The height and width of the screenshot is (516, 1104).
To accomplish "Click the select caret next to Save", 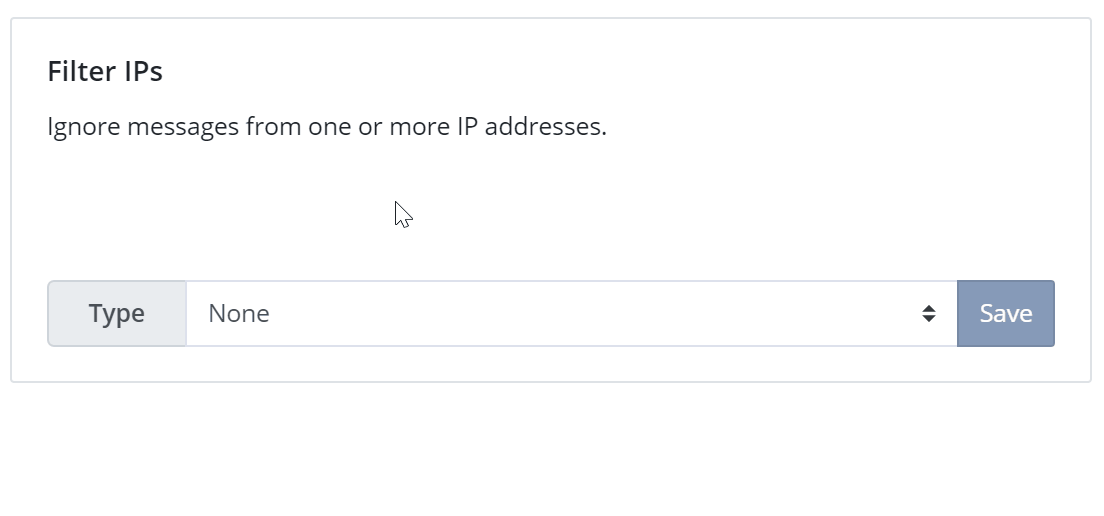I will (929, 314).
